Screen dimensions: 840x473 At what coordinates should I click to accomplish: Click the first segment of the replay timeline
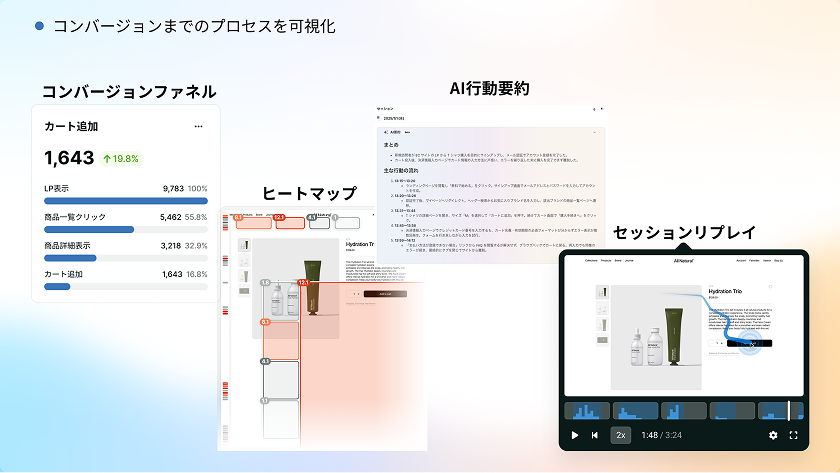click(x=586, y=411)
